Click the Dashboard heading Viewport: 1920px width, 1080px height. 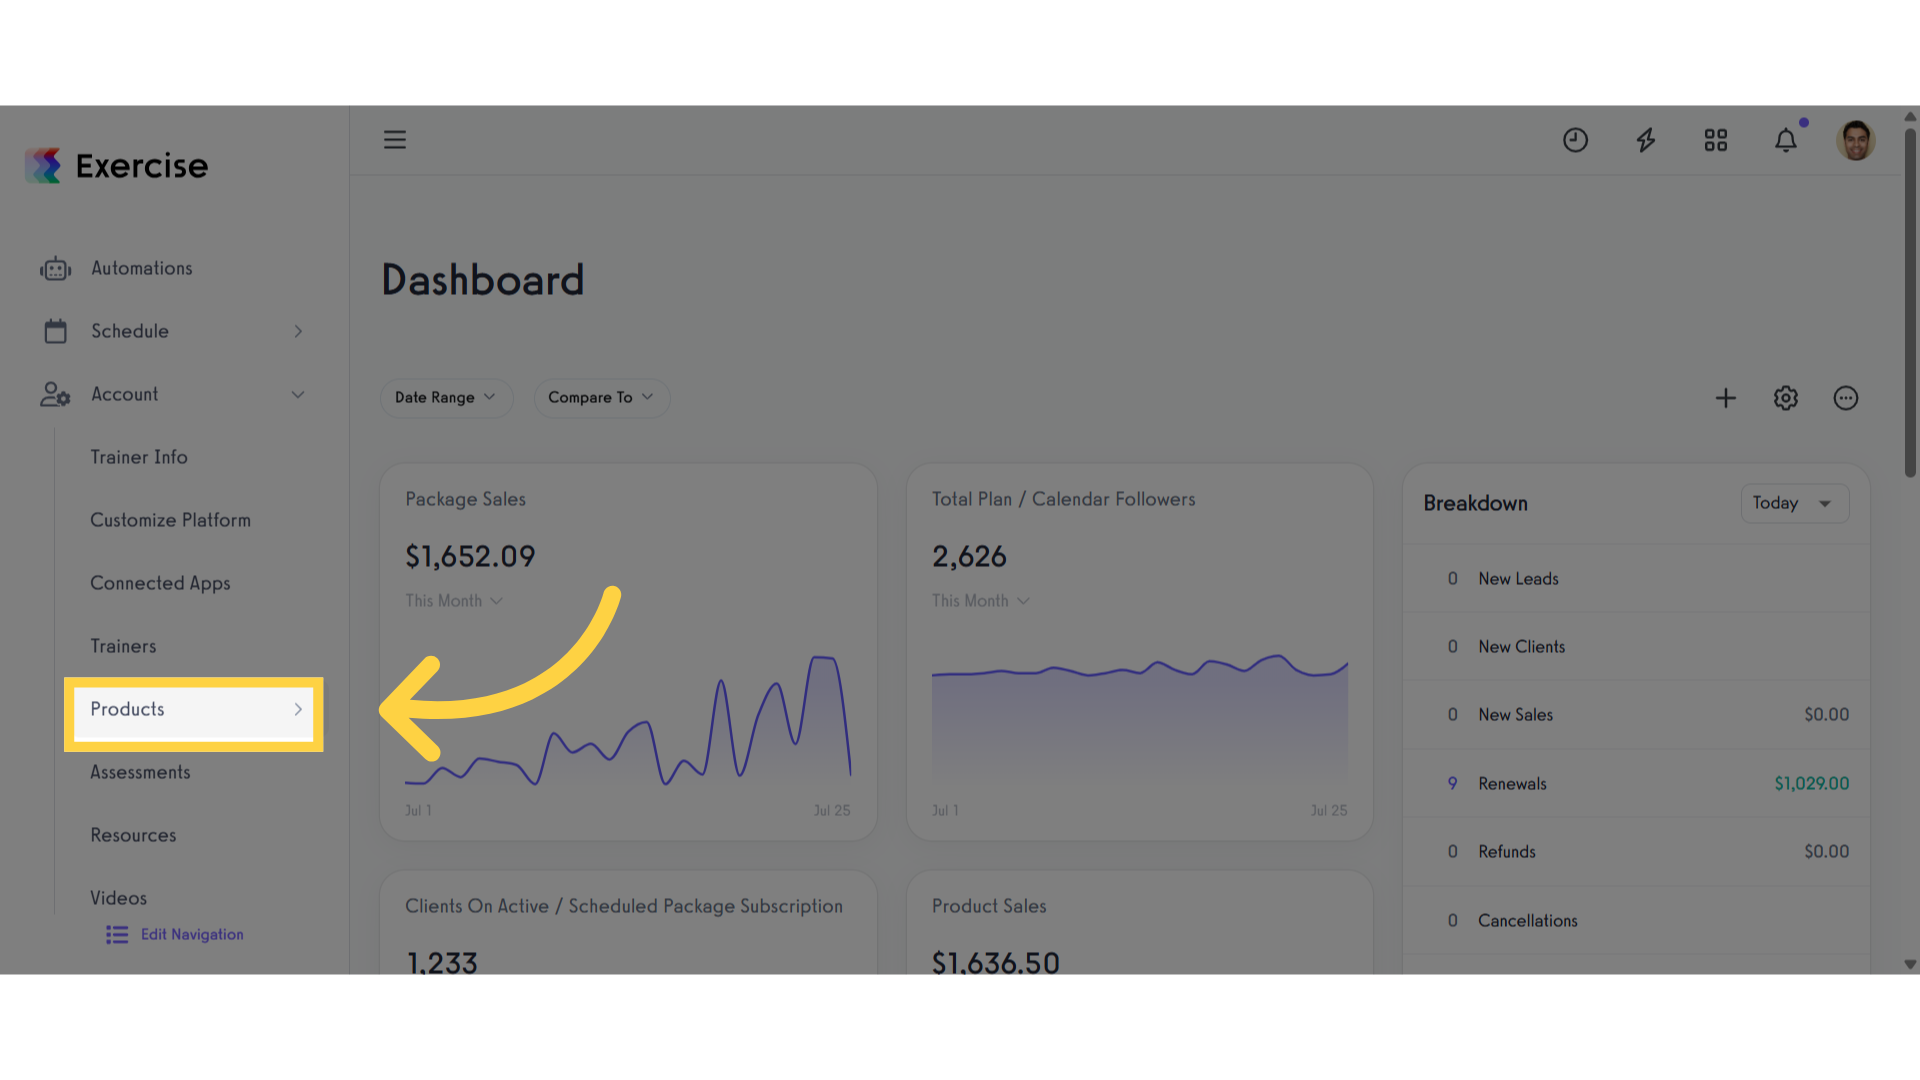point(483,280)
